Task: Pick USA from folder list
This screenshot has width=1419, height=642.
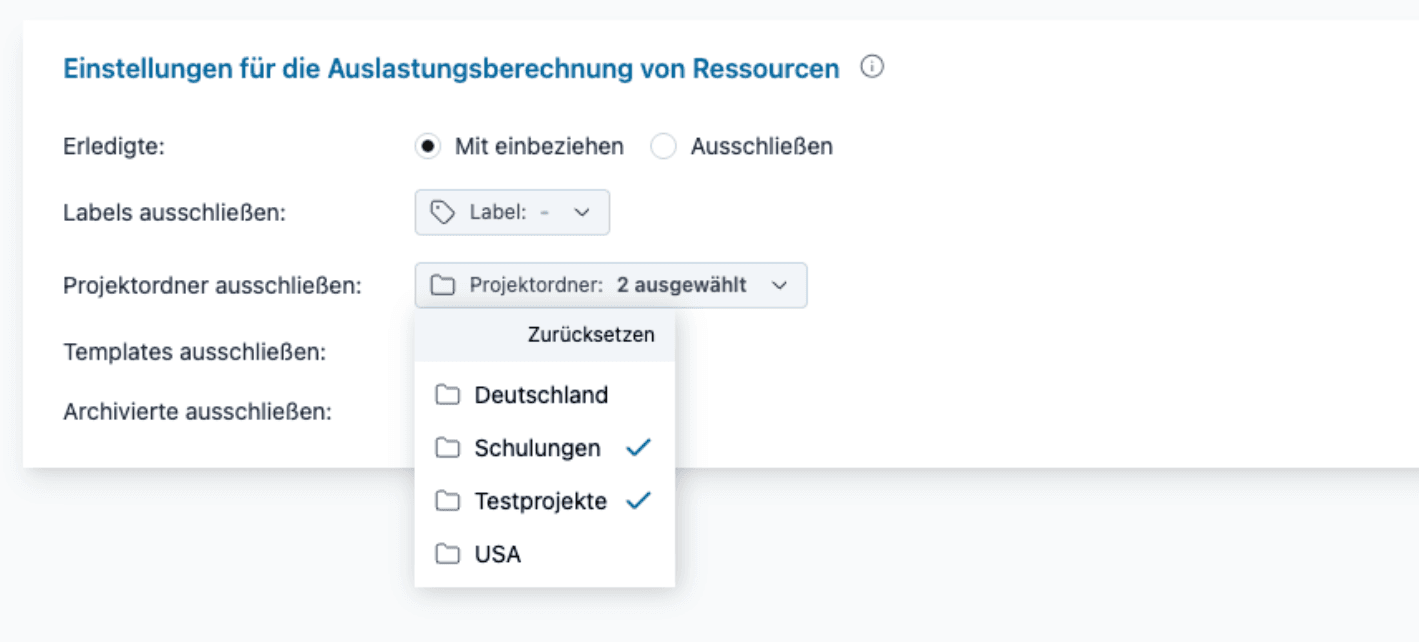Action: [497, 554]
